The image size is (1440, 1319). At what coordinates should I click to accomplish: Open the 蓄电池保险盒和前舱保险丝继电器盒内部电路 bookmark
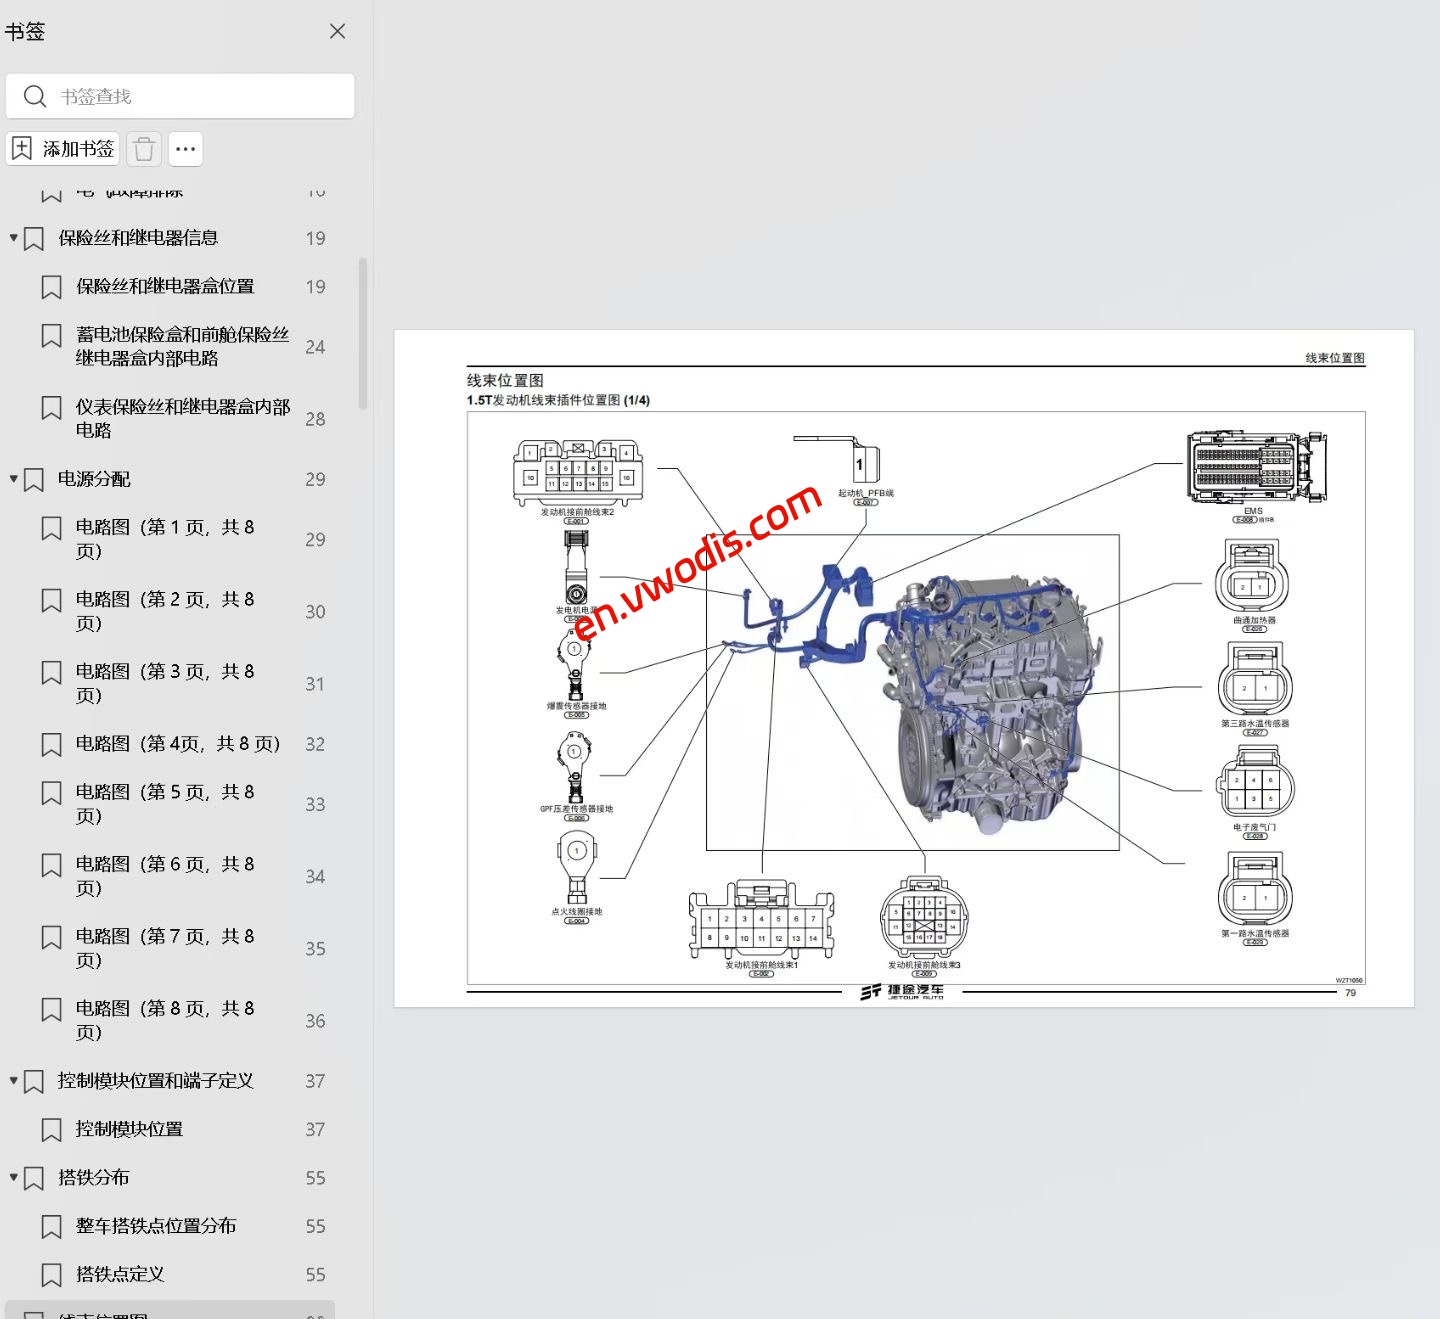pos(180,346)
